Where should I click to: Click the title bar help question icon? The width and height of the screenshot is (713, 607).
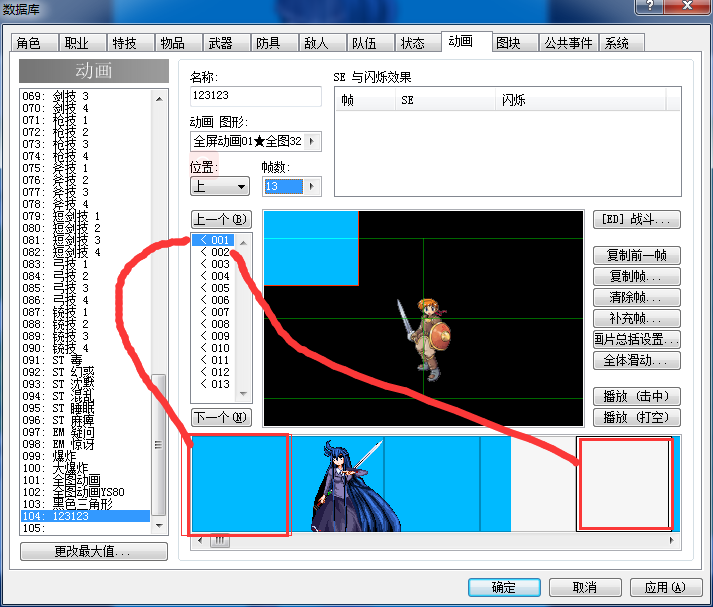(650, 6)
